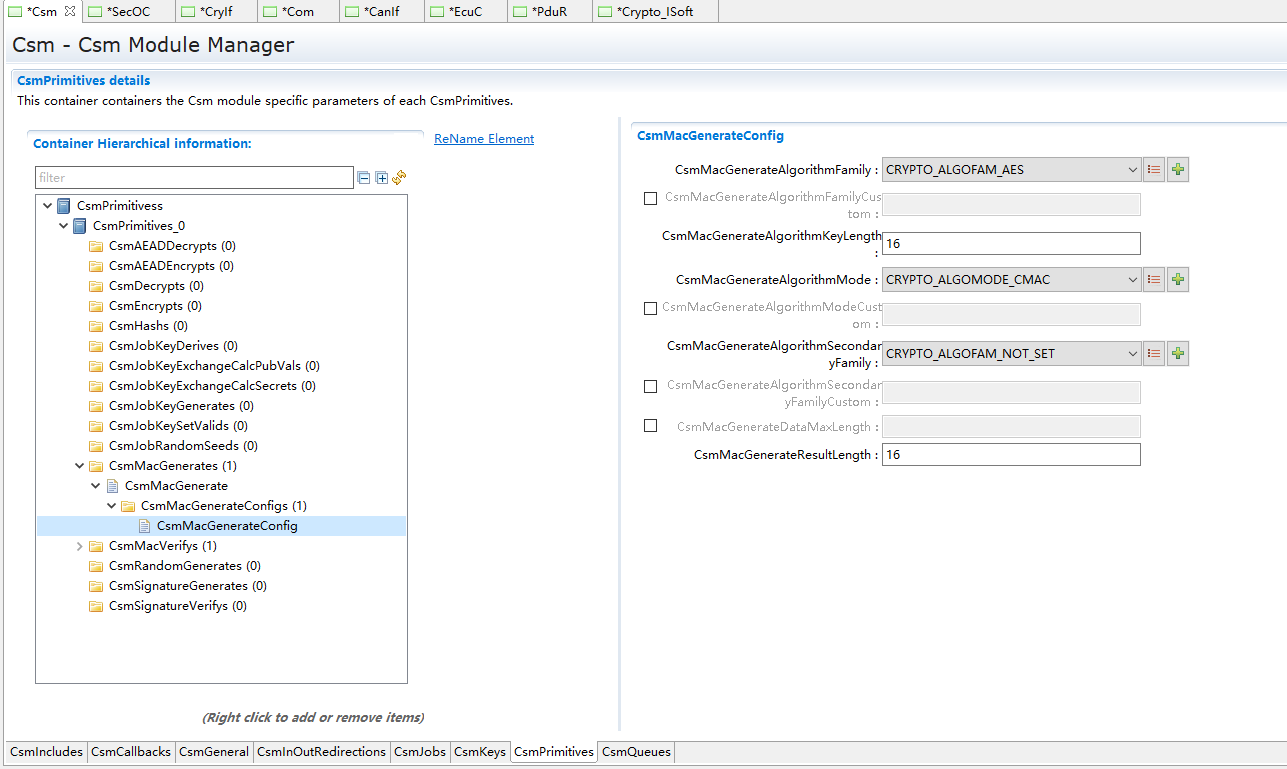This screenshot has width=1287, height=769.
Task: Click green plus beside CRYPTO_ALGOMODE_CMAC dropdown
Action: pyautogui.click(x=1178, y=280)
